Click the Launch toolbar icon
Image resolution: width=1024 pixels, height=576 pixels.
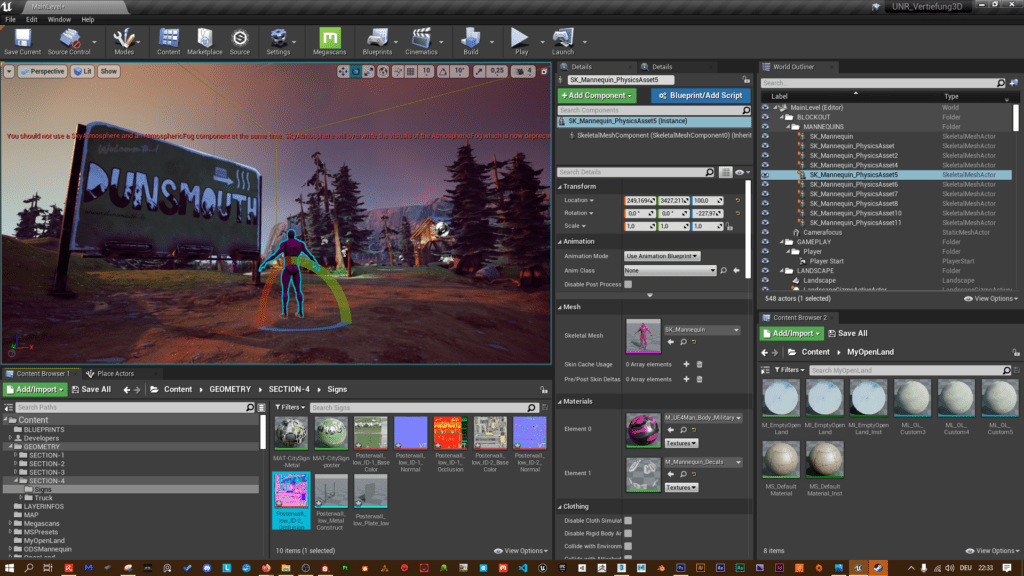click(563, 42)
